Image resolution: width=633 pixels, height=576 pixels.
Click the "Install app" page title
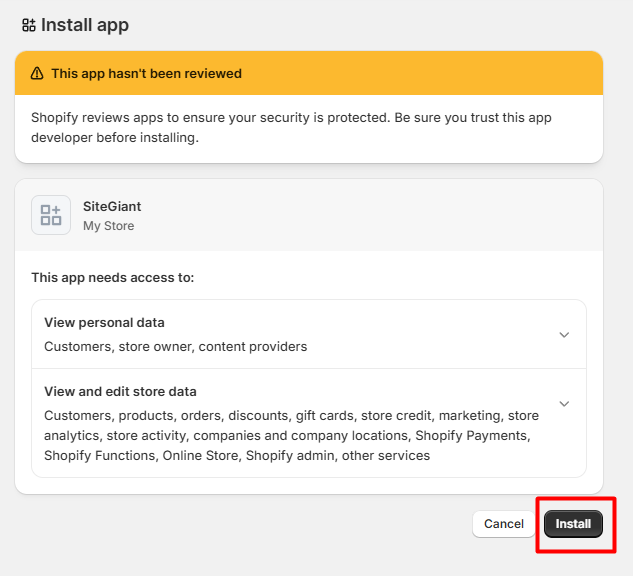click(x=85, y=25)
